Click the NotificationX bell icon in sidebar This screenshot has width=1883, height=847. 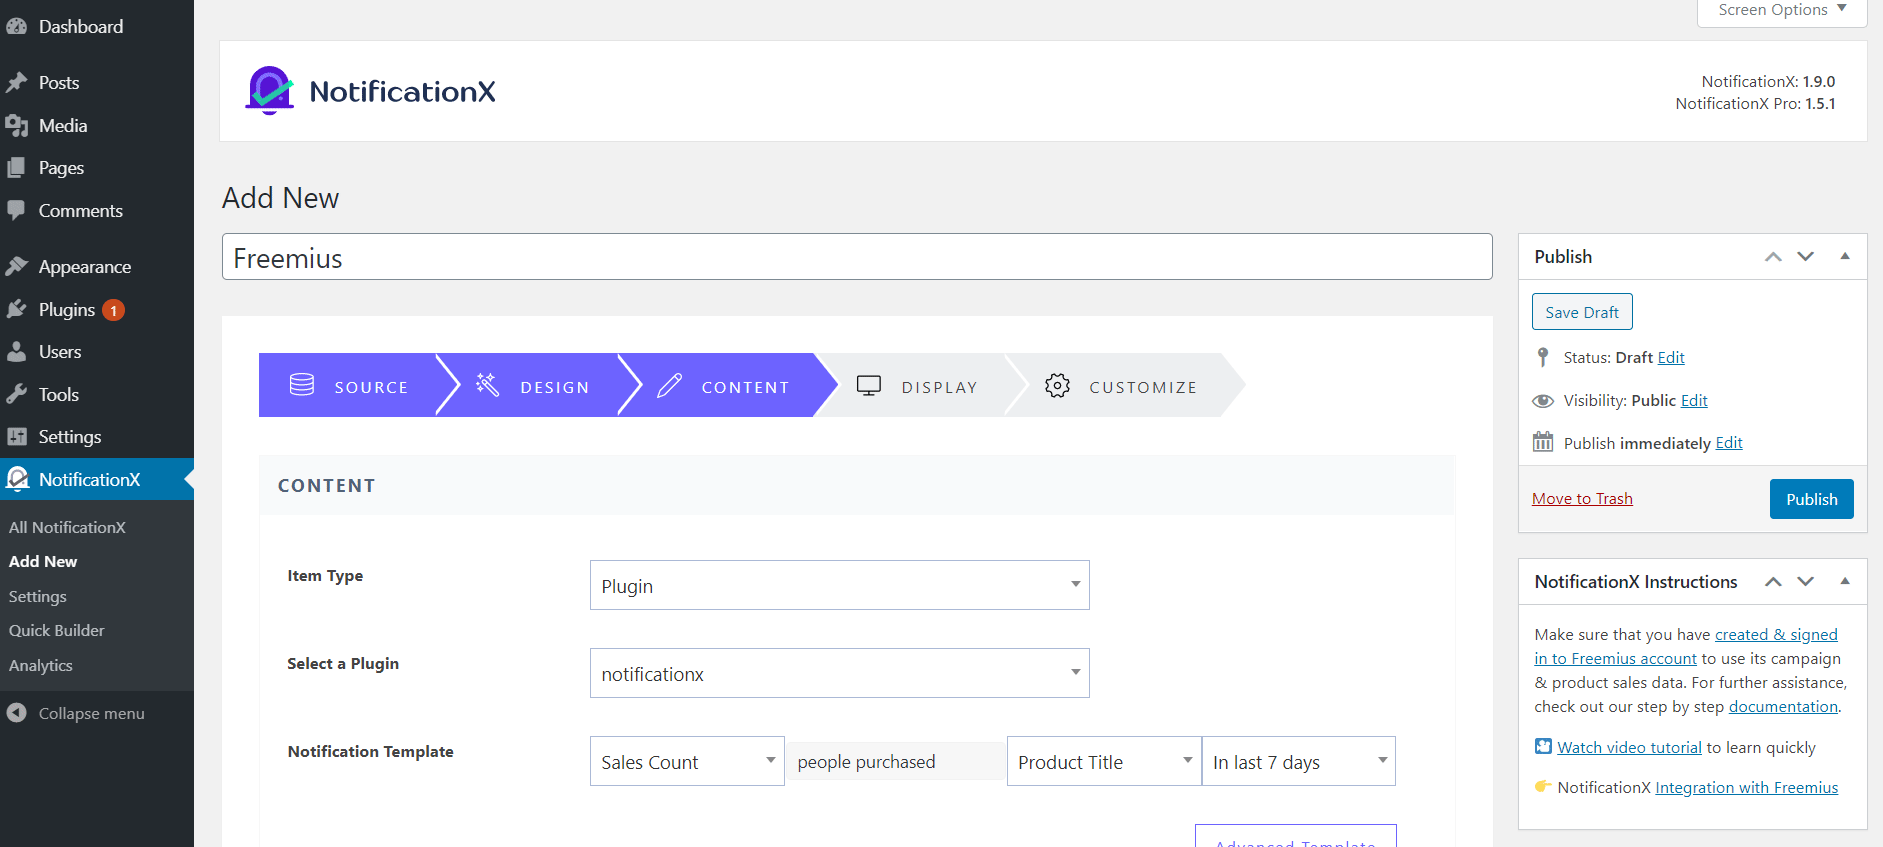click(17, 480)
